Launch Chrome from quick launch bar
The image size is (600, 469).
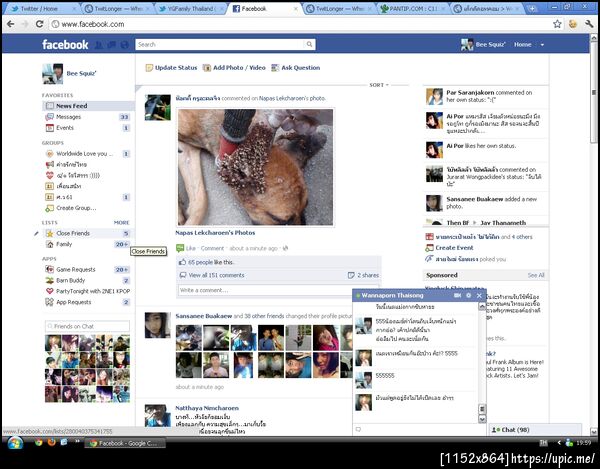(39, 443)
